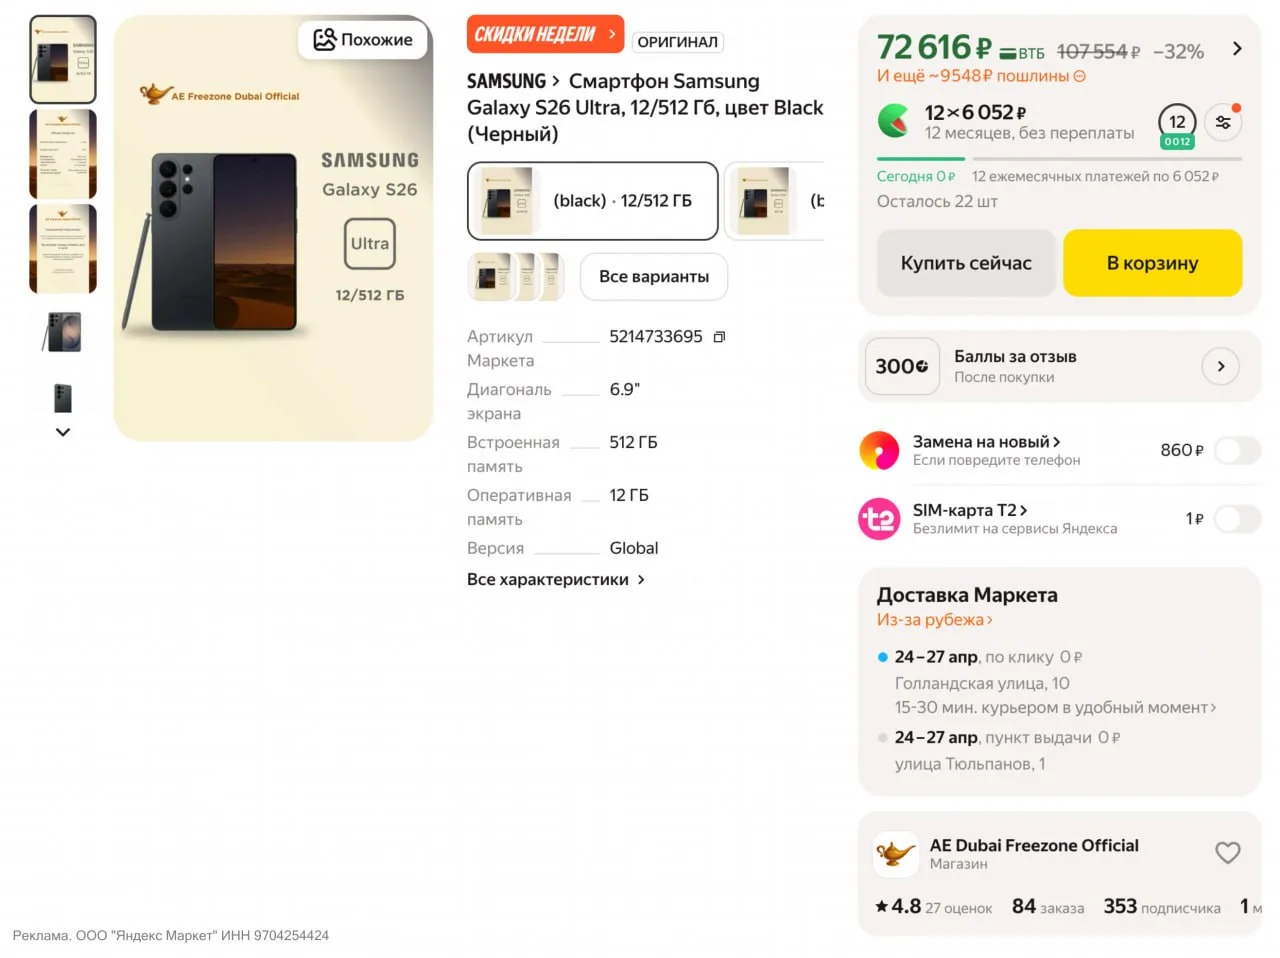Screen dimensions: 1280x958
Task: Click the installment payment progress bar
Action: (1059, 159)
